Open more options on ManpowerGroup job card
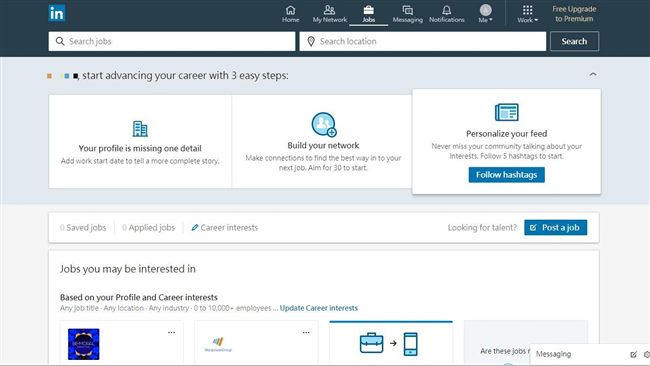 pos(306,332)
